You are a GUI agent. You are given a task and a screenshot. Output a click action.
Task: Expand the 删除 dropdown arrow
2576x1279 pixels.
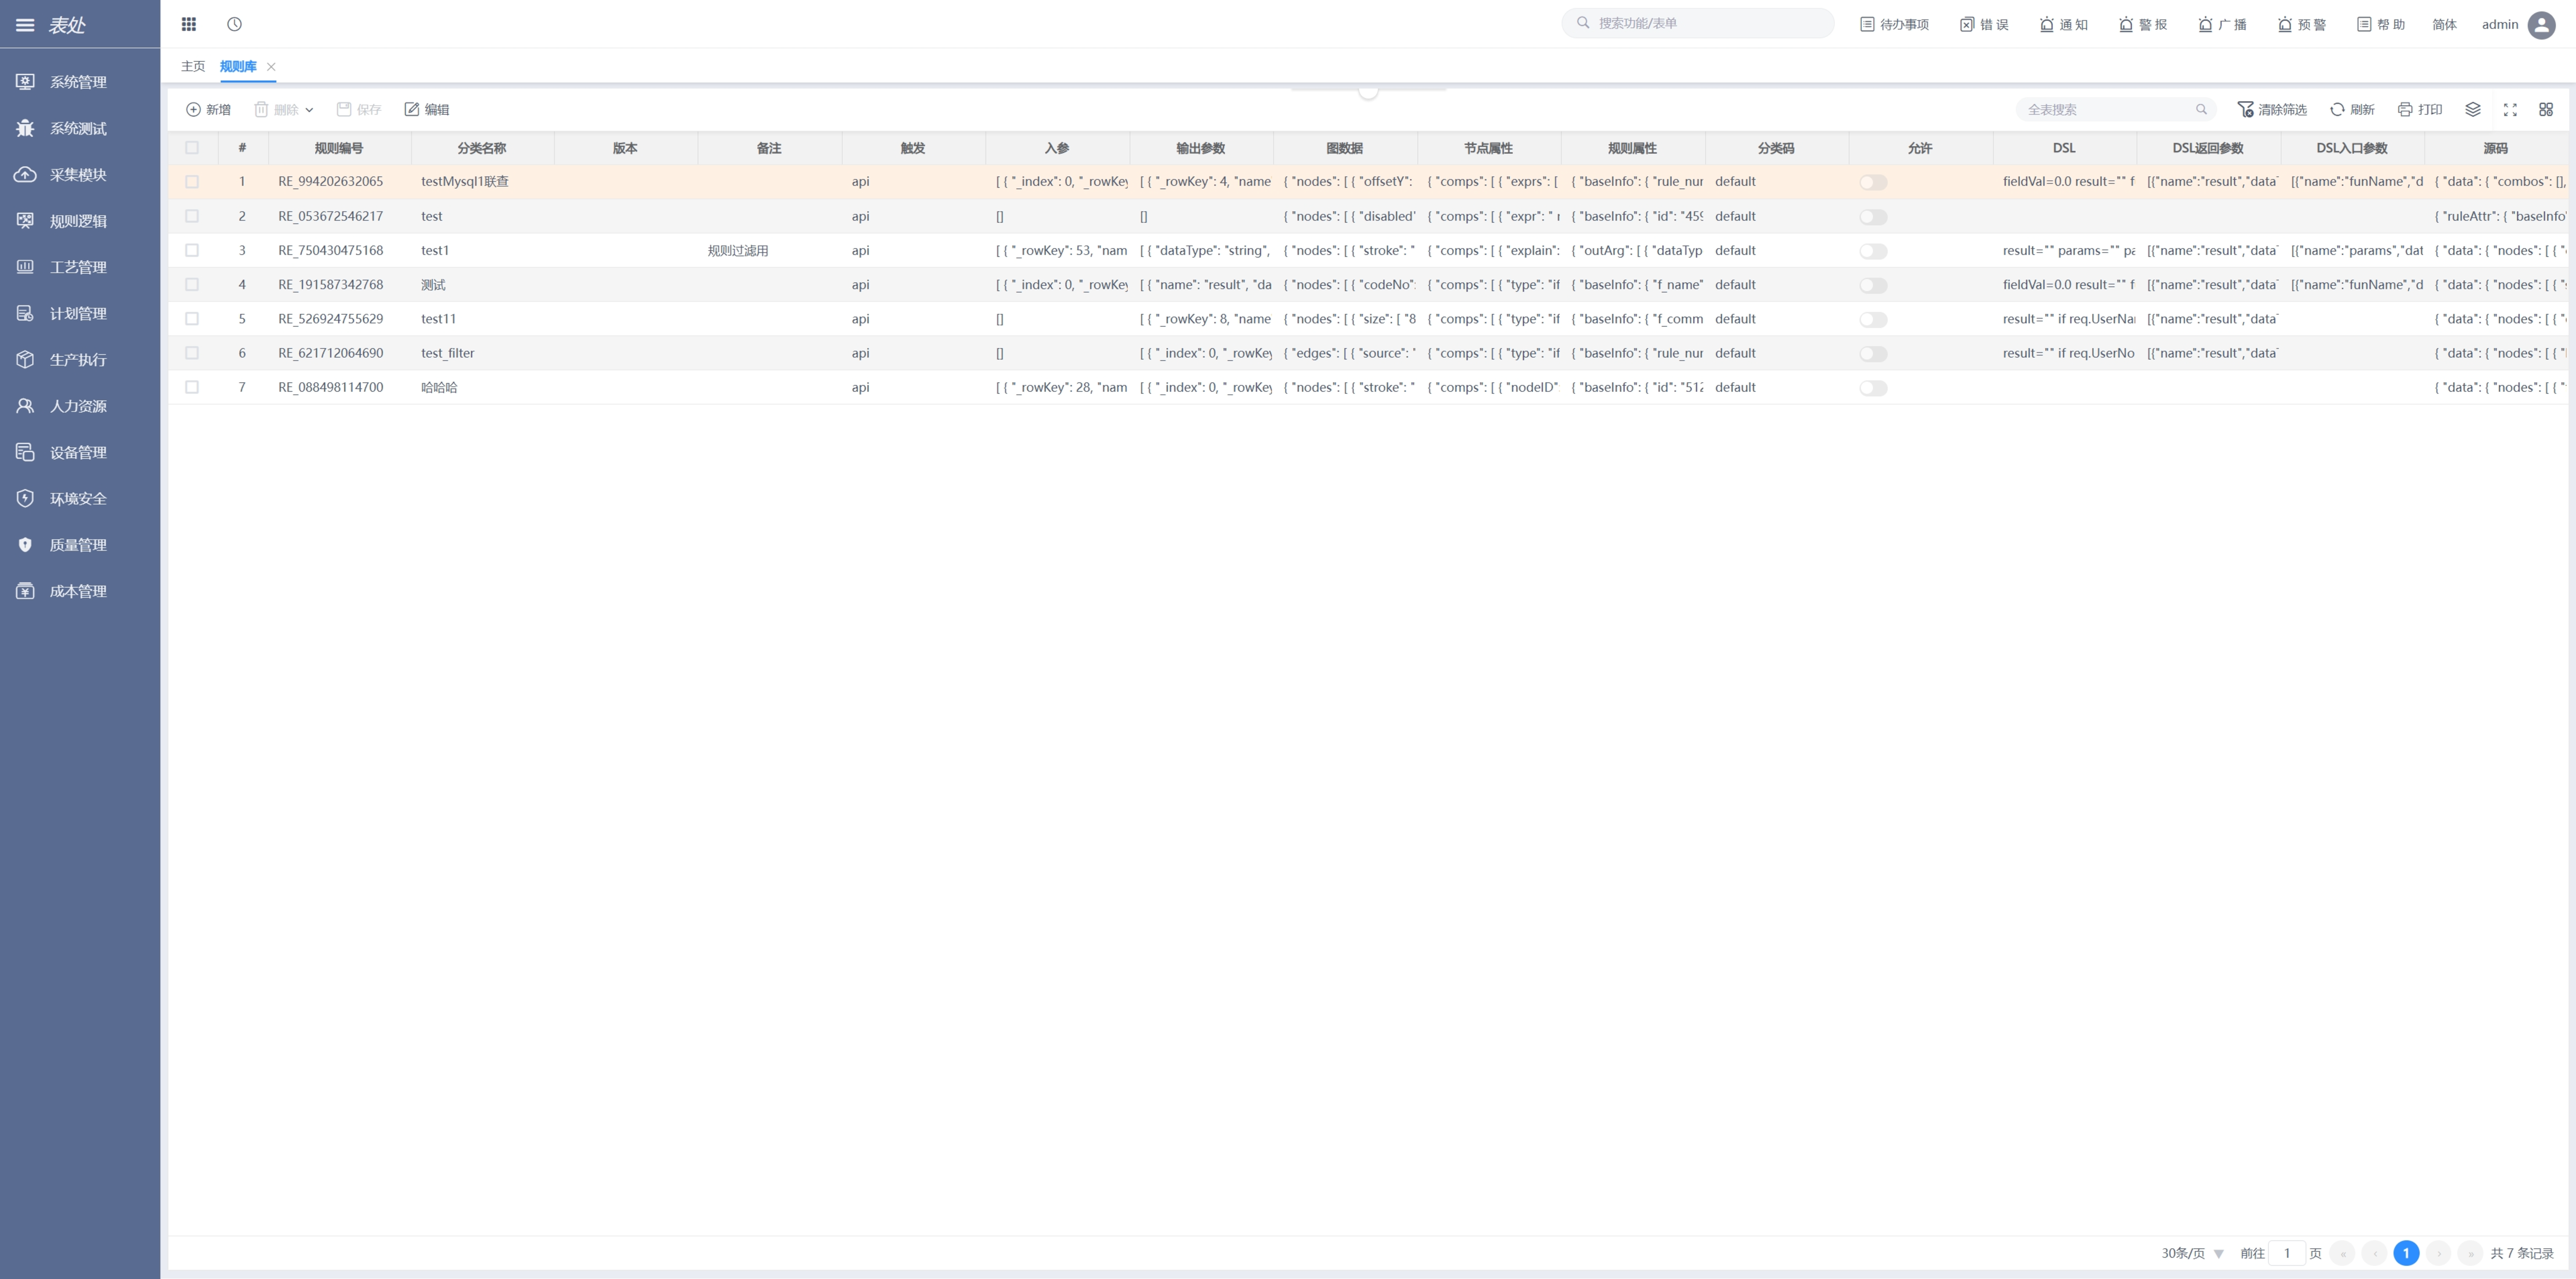click(x=309, y=110)
